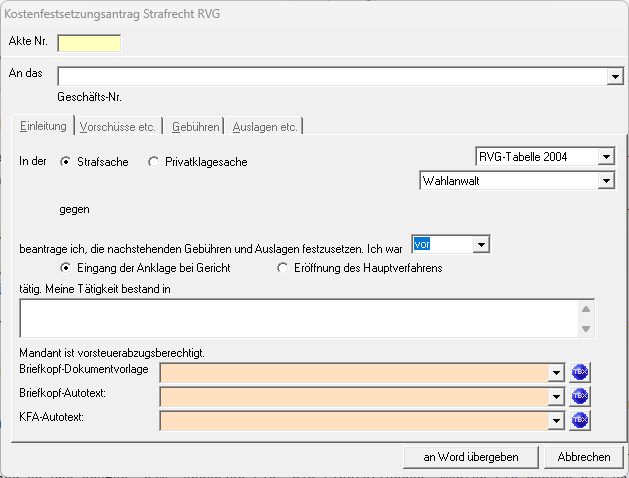The height and width of the screenshot is (478, 629).
Task: Select the Strafsache radio button
Action: click(x=65, y=162)
